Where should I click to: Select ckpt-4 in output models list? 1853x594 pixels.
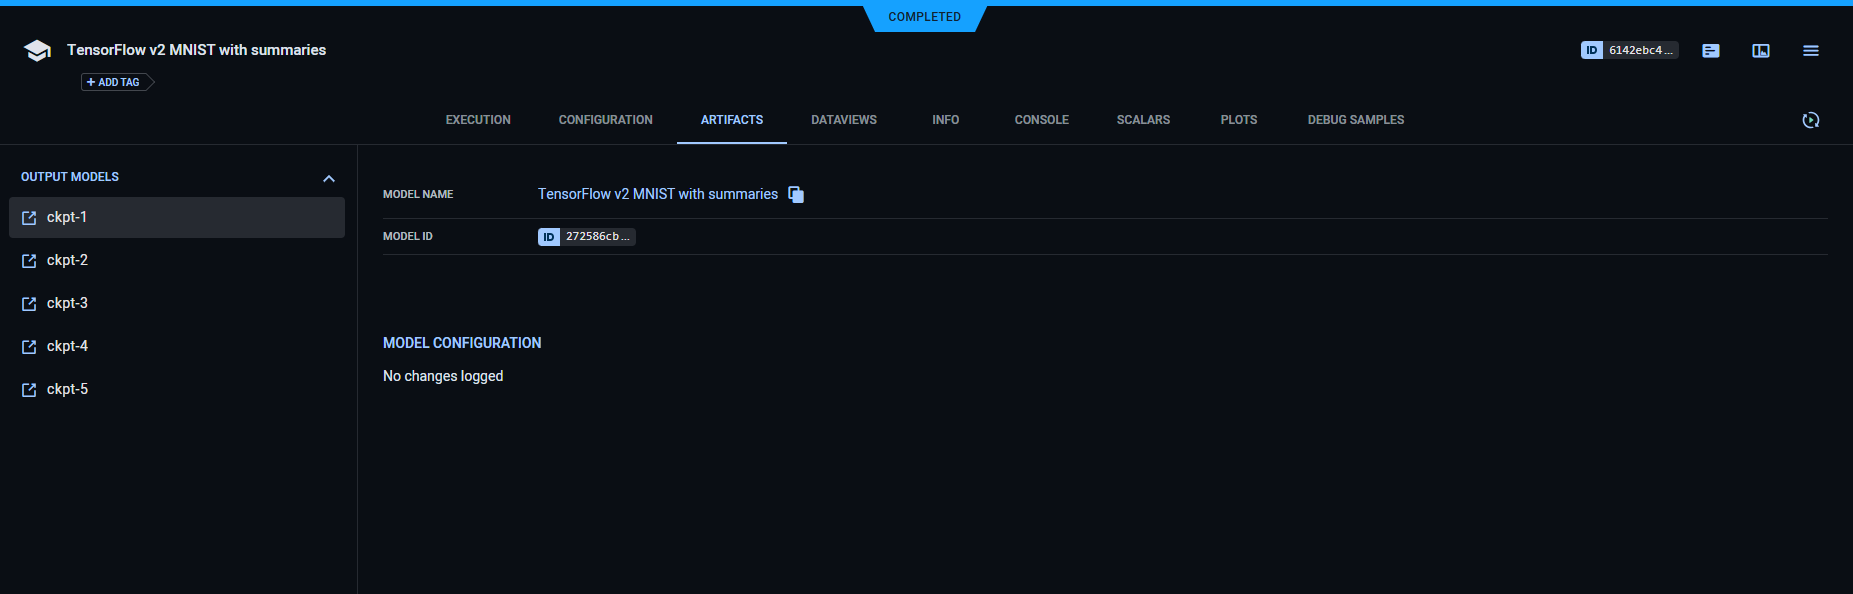tap(67, 346)
